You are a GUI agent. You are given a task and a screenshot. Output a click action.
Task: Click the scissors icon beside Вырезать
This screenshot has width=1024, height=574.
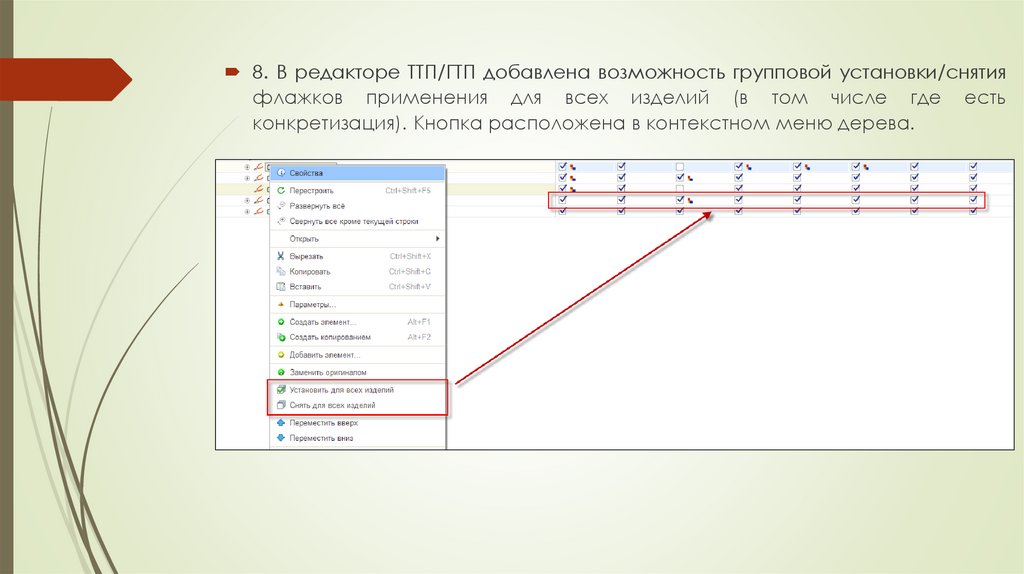point(281,256)
